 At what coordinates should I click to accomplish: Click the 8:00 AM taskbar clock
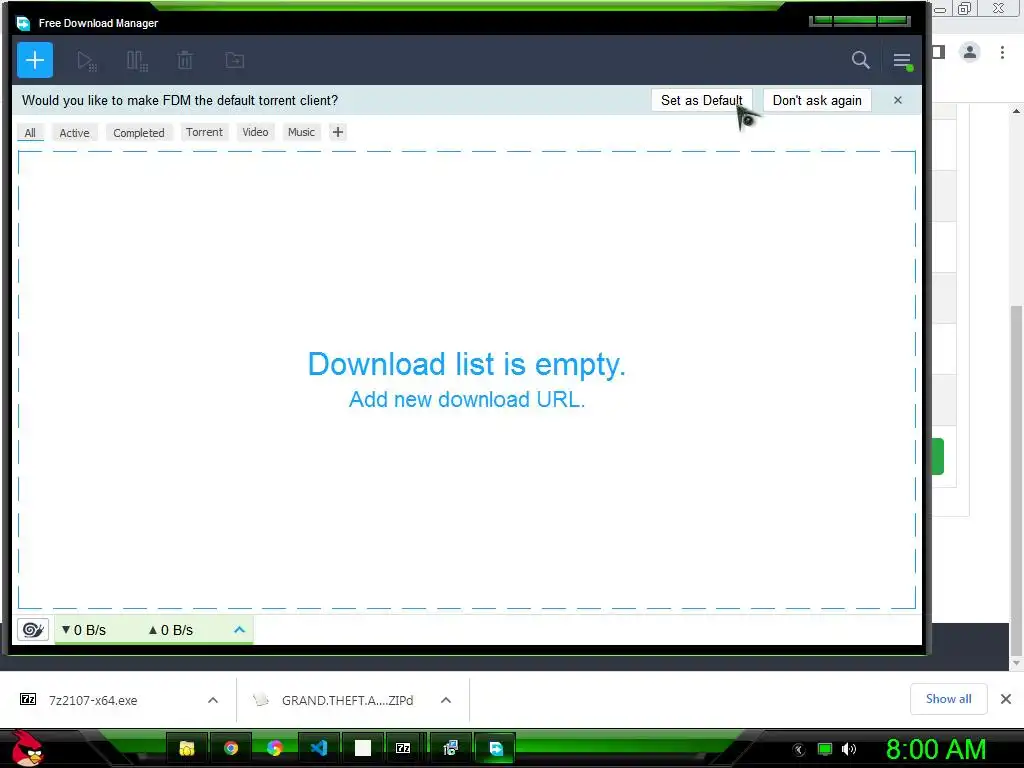(936, 749)
